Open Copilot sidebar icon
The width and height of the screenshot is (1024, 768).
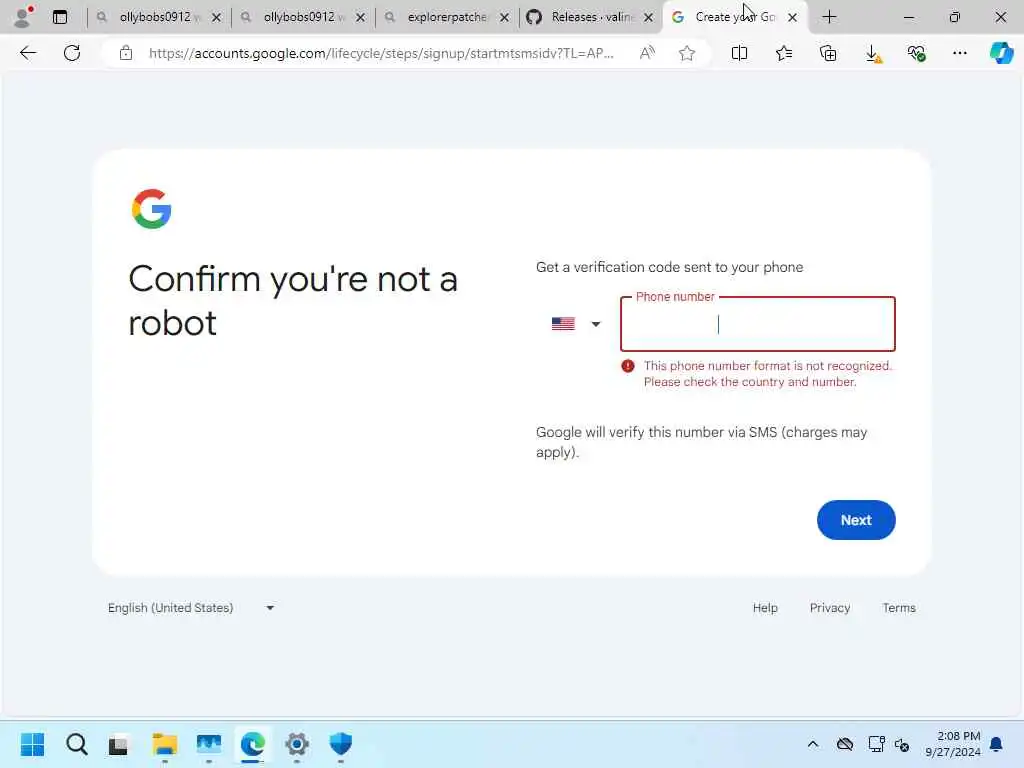tap(1001, 53)
